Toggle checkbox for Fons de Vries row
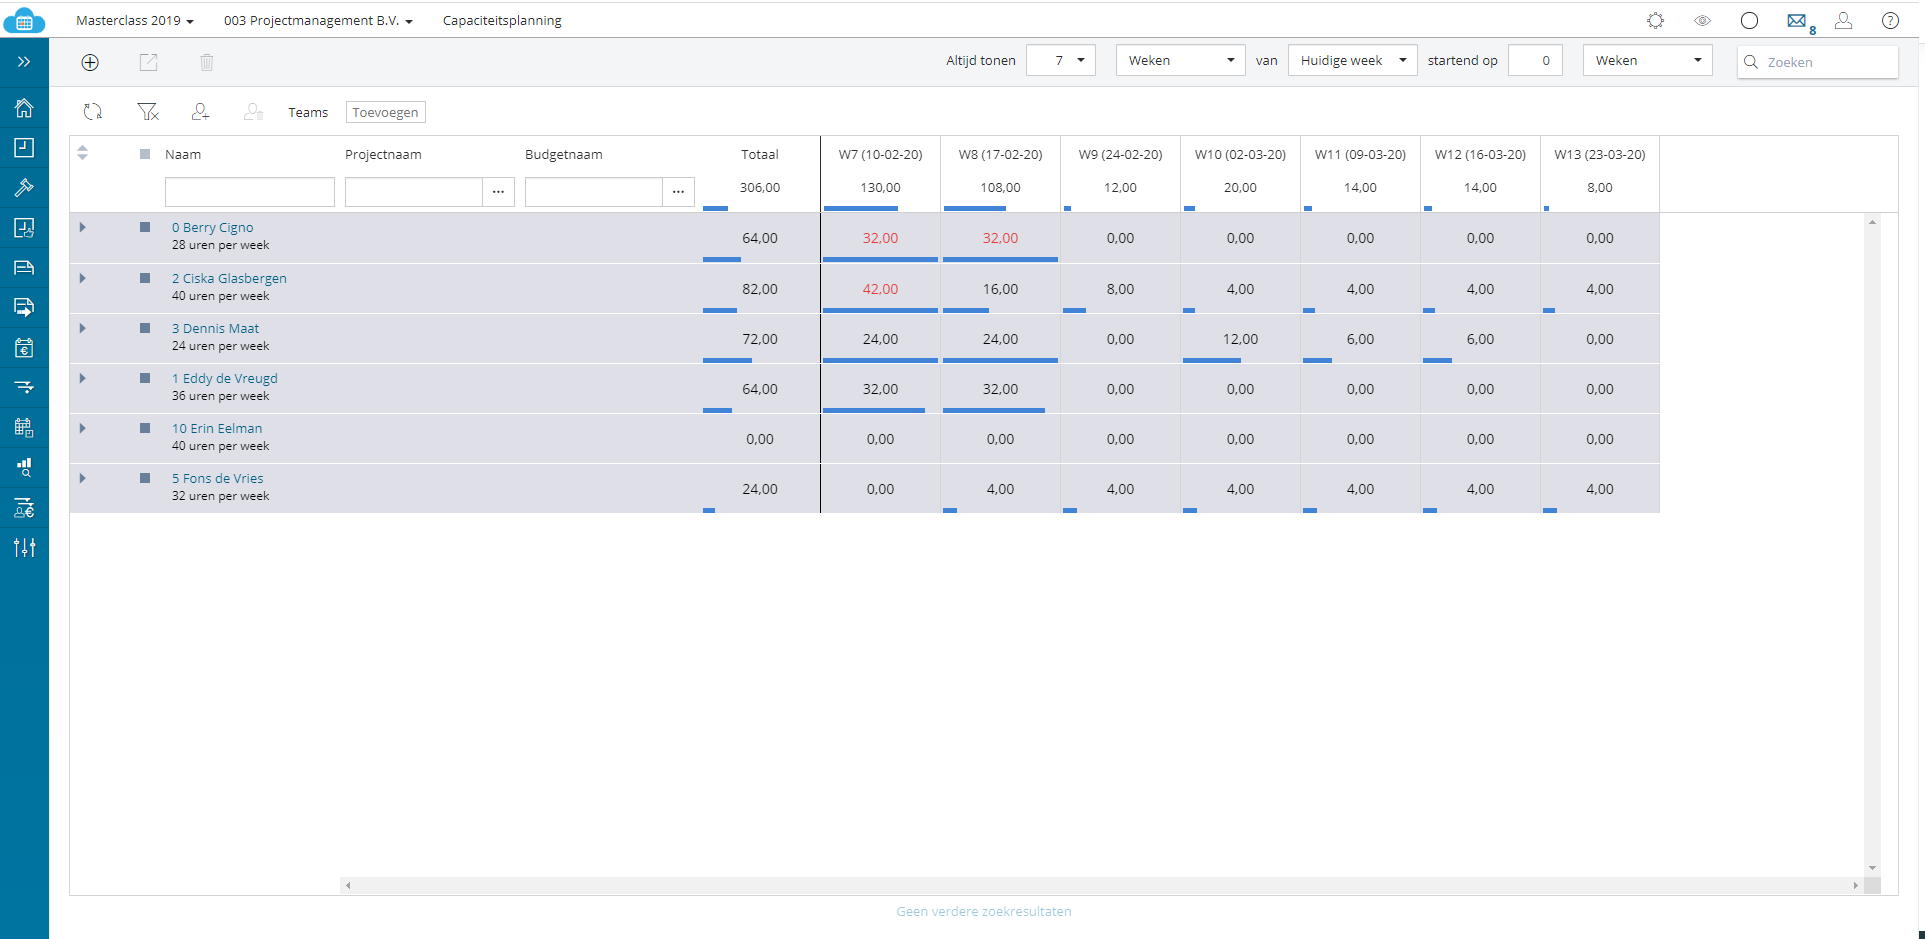Screen dimensions: 1925x939 (145, 478)
